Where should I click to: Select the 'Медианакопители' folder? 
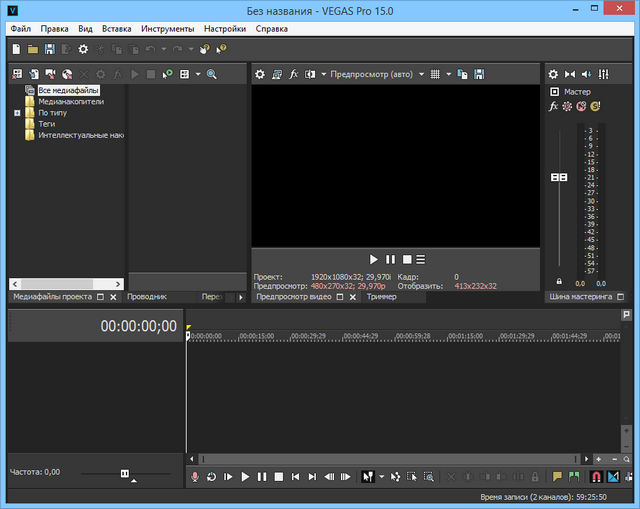click(x=70, y=102)
